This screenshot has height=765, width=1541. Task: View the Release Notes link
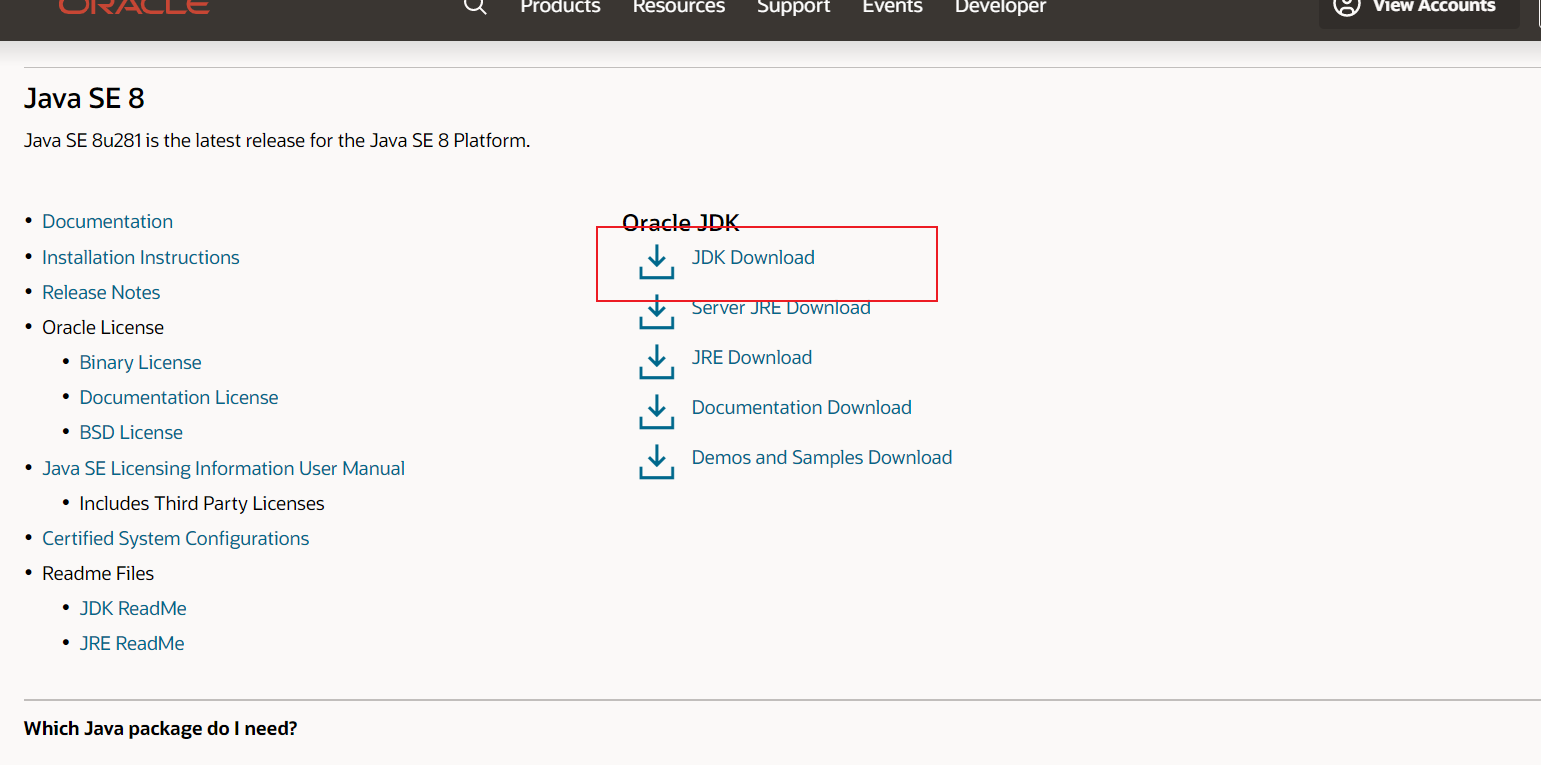(x=101, y=292)
